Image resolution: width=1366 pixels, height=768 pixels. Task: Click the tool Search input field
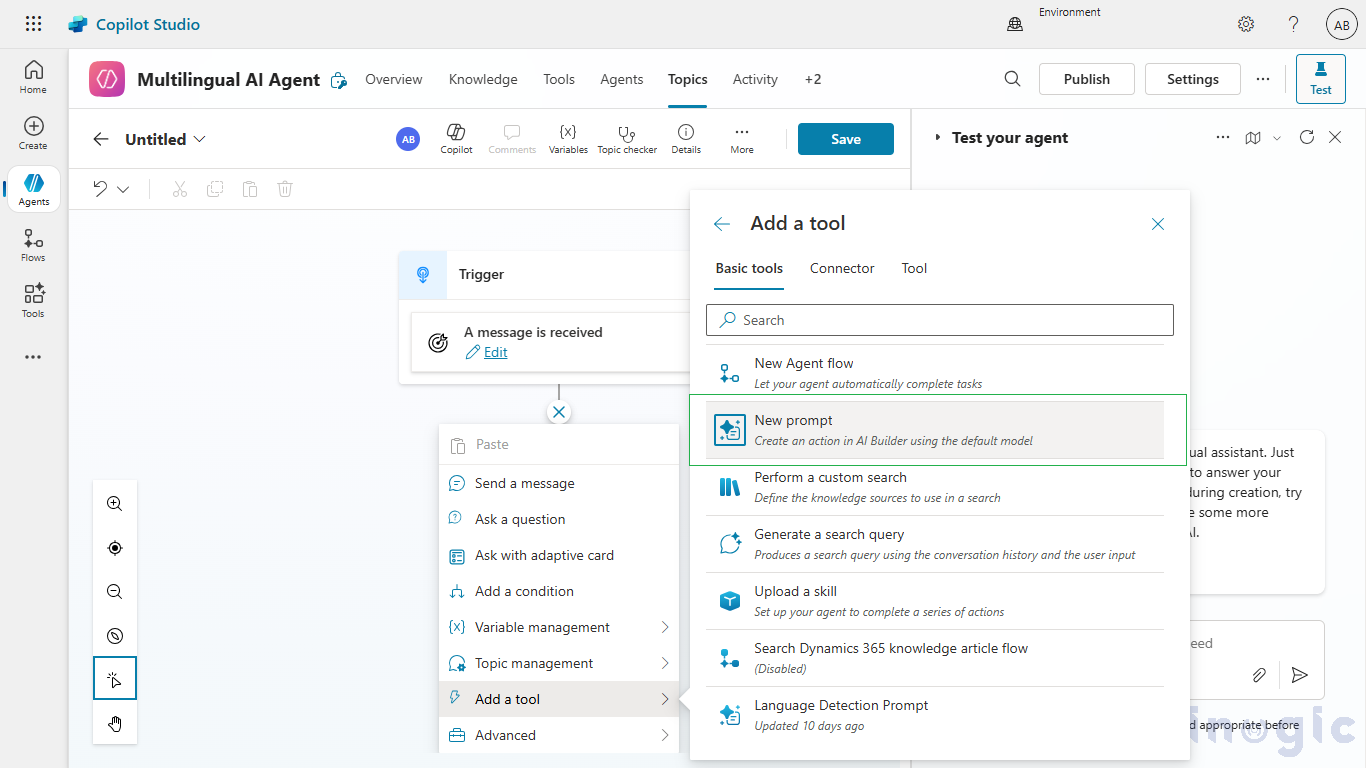(940, 320)
